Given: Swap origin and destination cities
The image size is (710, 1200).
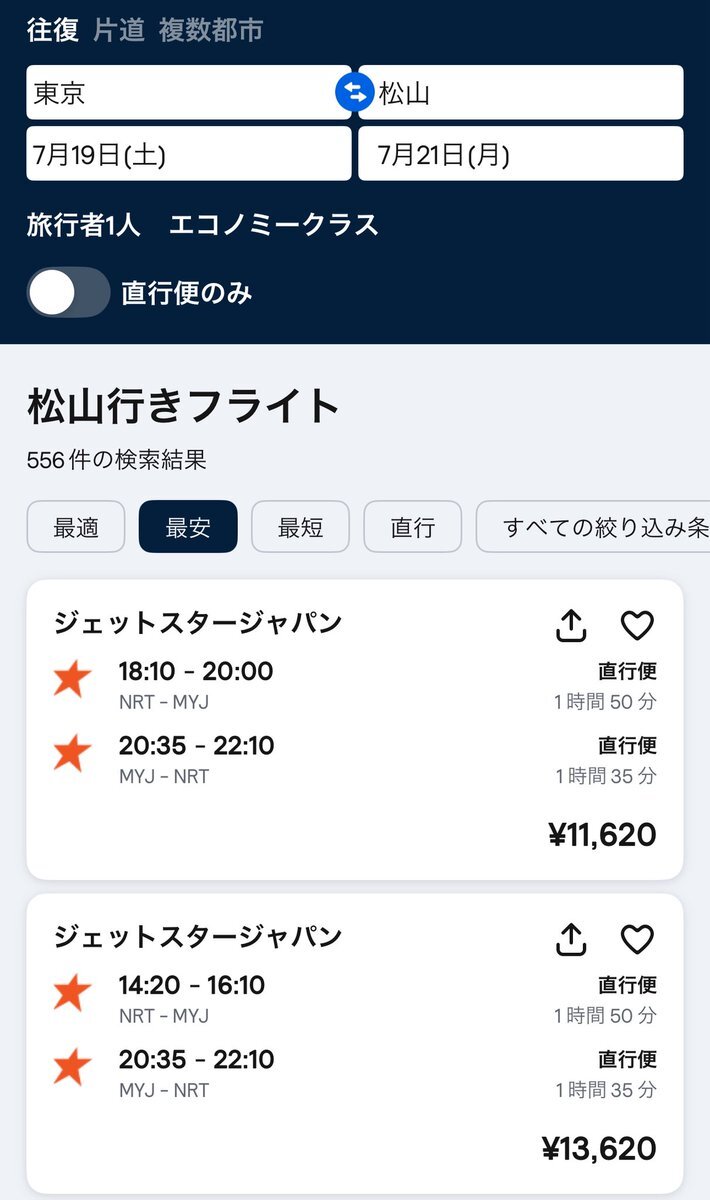Looking at the screenshot, I should click(x=354, y=93).
